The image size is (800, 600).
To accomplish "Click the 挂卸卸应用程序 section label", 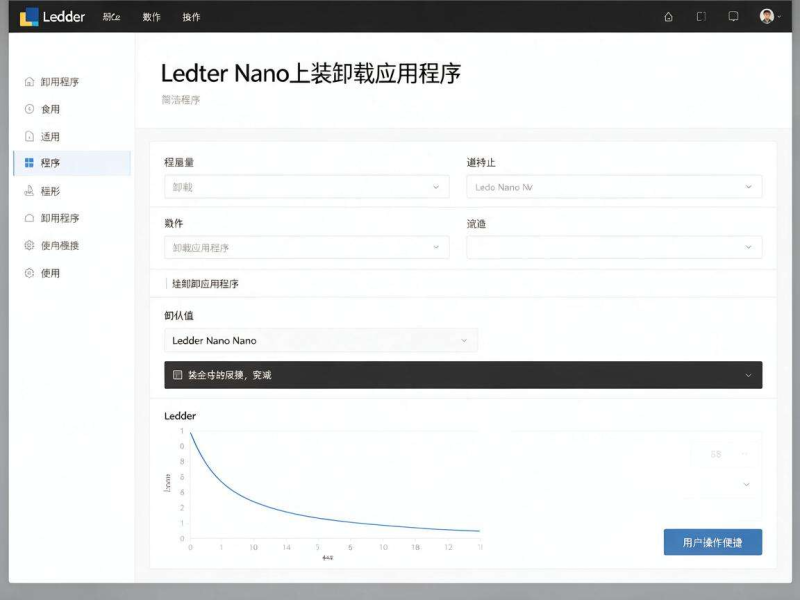I will pyautogui.click(x=205, y=284).
